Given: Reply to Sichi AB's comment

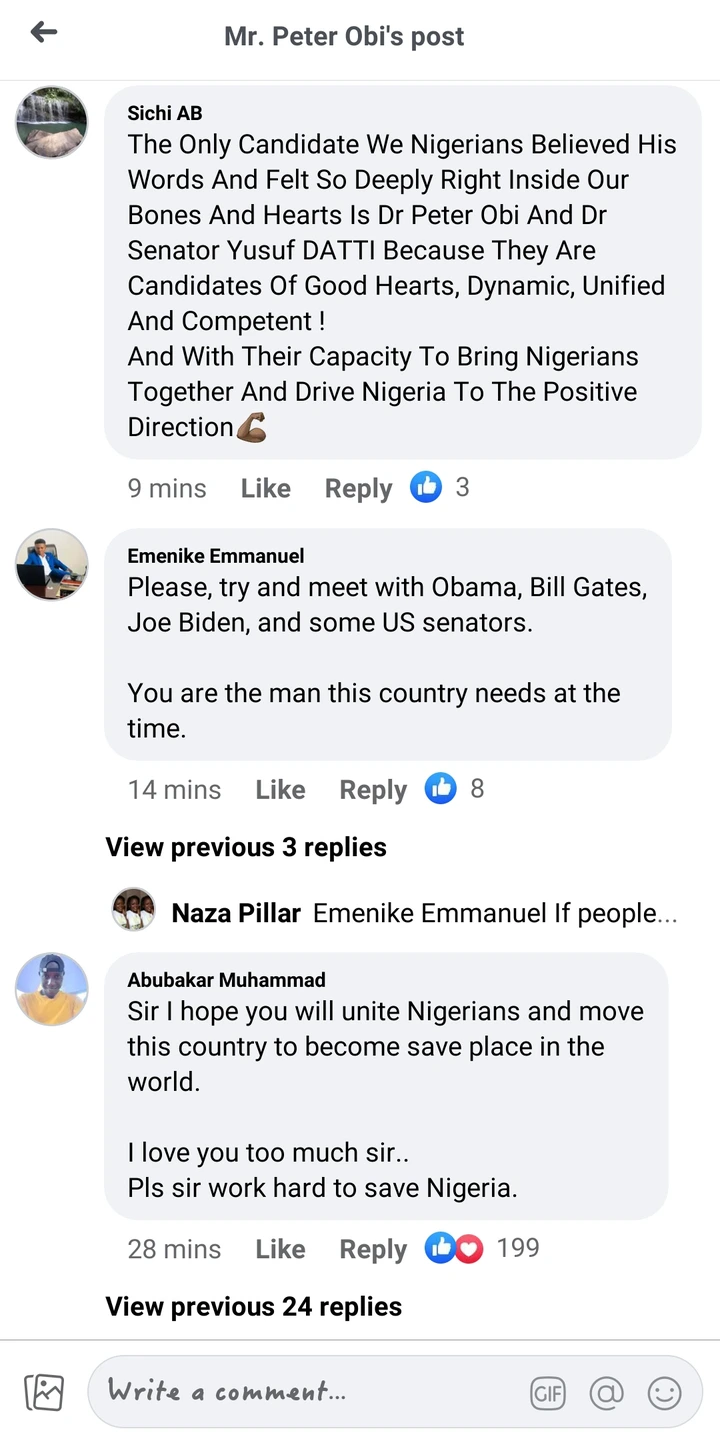Looking at the screenshot, I should click(x=358, y=488).
